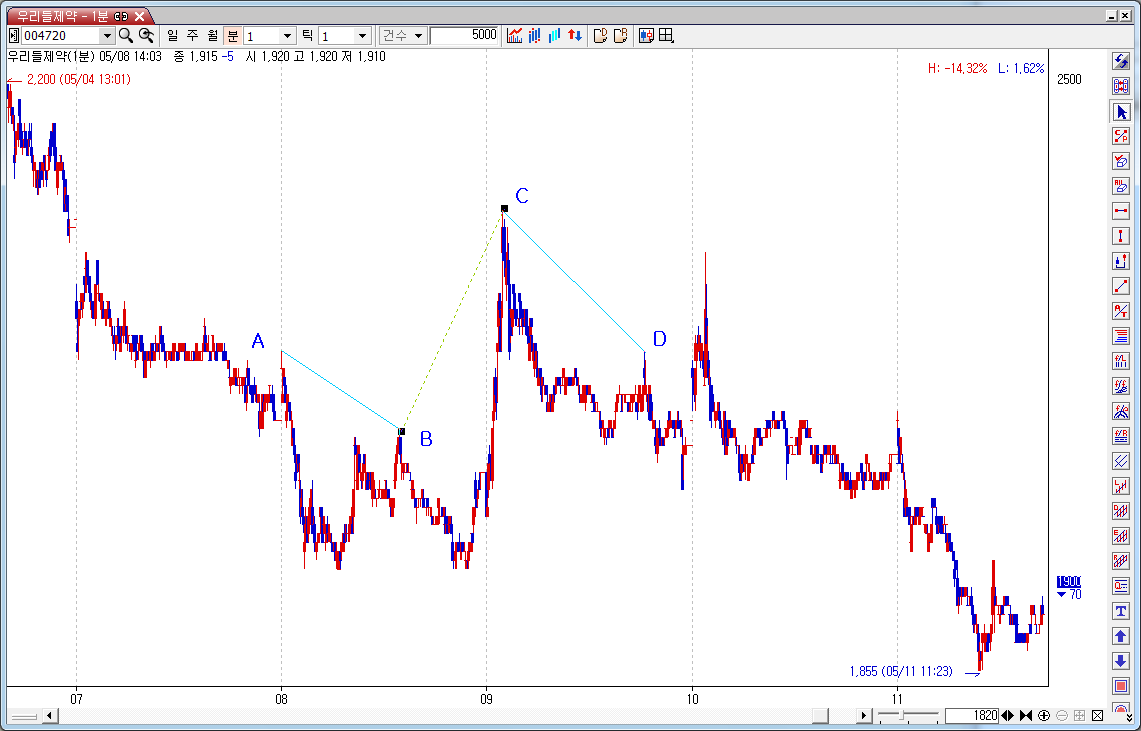Activate the text (T) annotation tool
Viewport: 1141px width, 731px height.
point(1121,611)
